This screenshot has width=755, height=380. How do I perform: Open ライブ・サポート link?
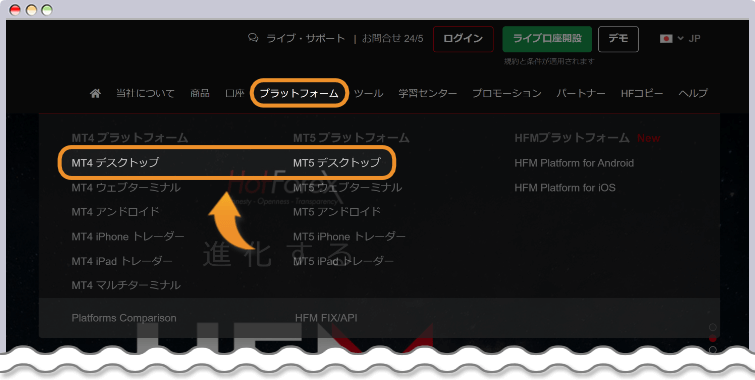[306, 39]
